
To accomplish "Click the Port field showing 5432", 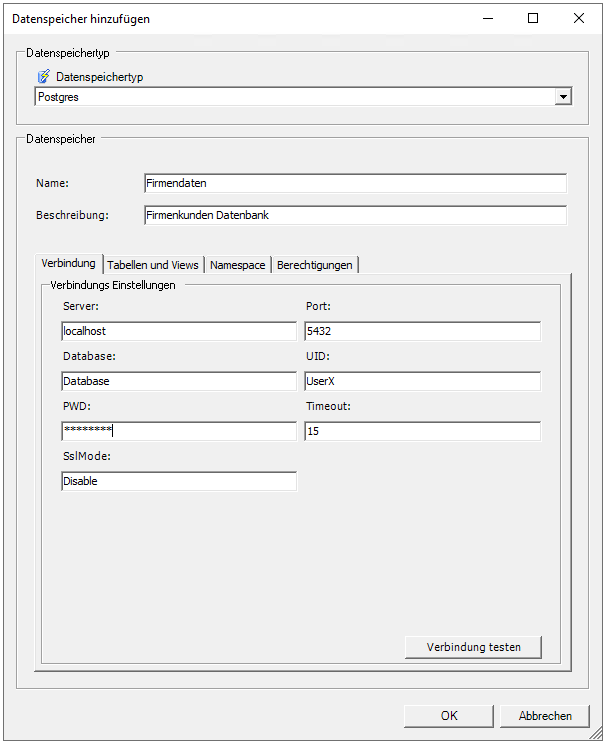I will (422, 331).
